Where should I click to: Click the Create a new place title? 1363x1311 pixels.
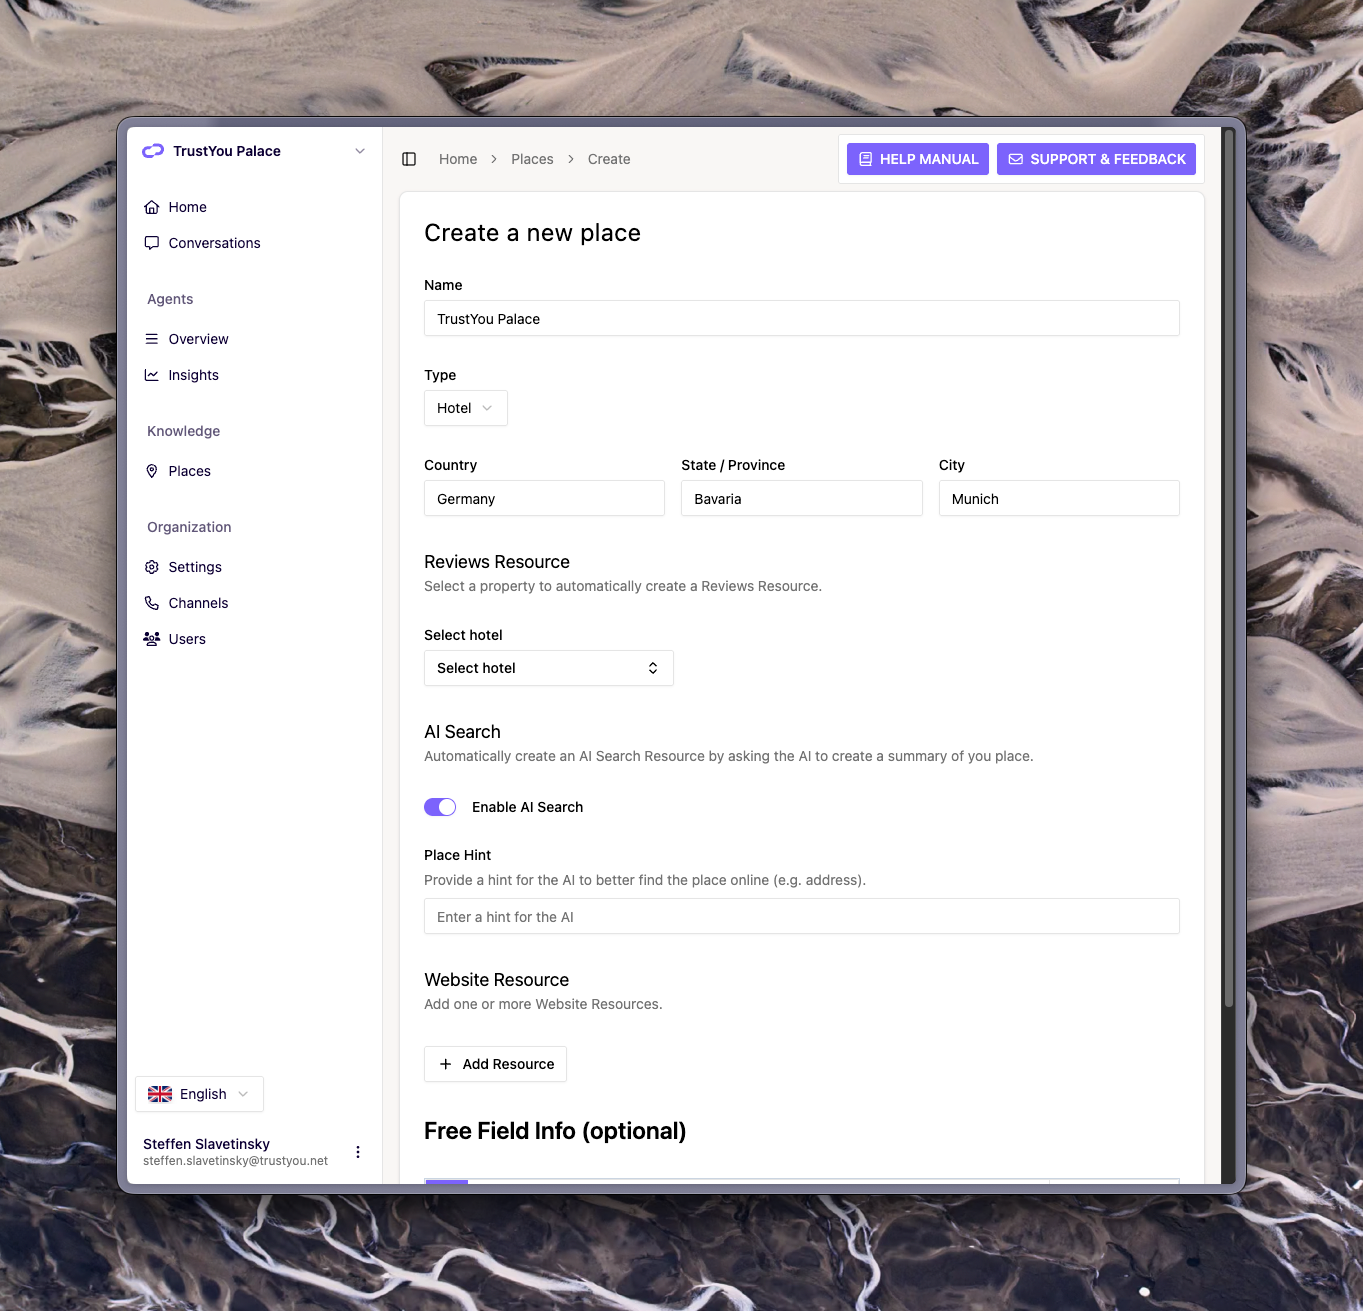tap(532, 233)
